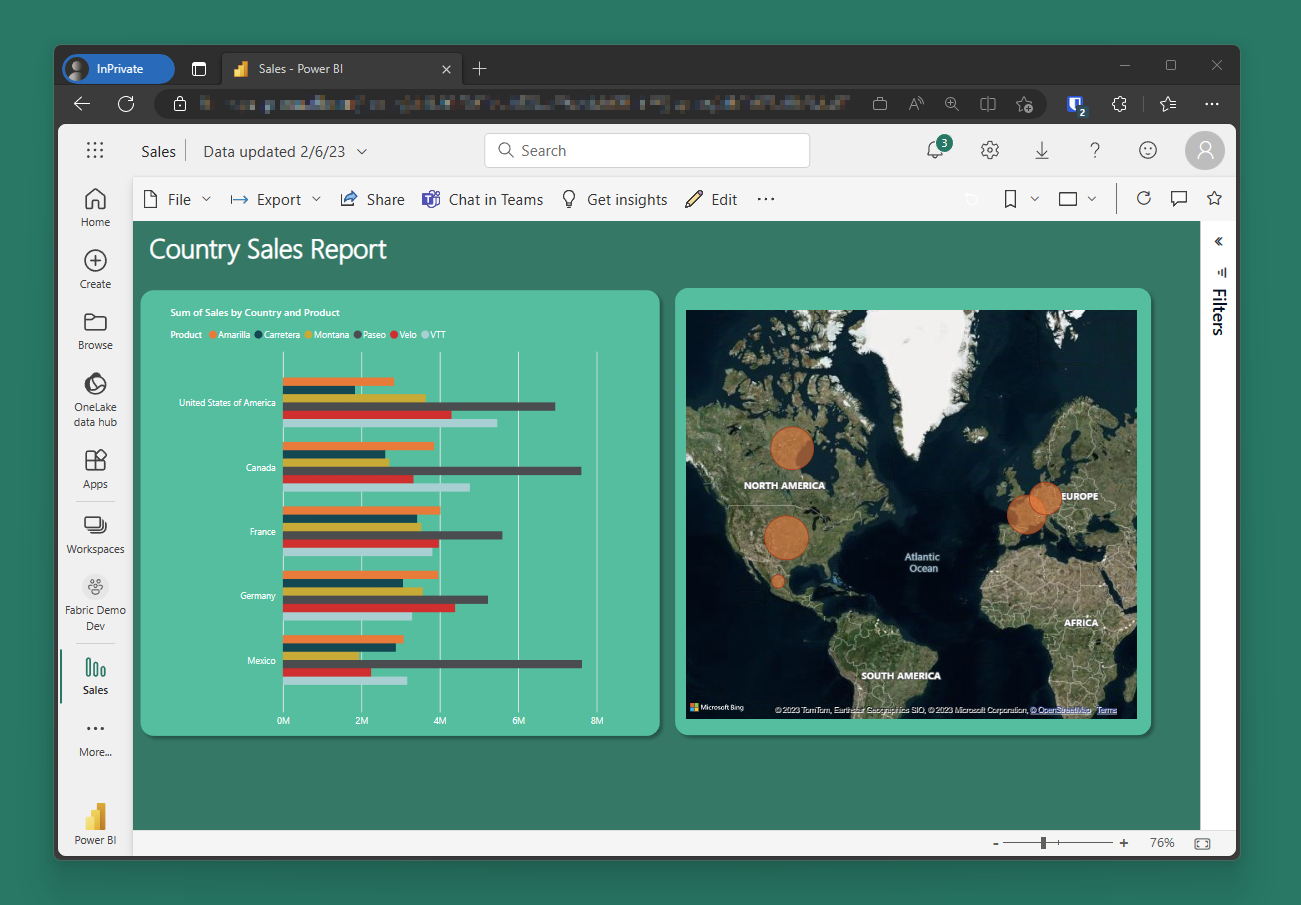
Task: Select the Sales report in the sidebar
Action: [x=95, y=676]
